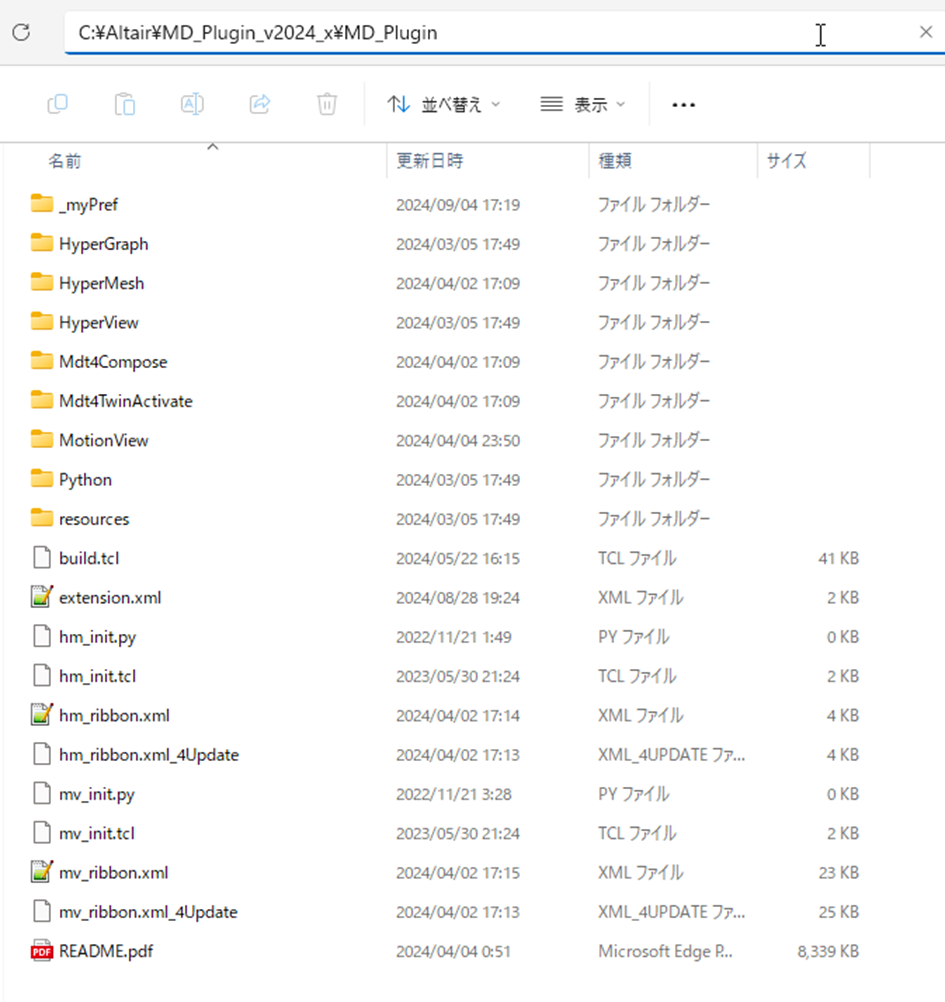Screen dimensions: 945x1002
Task: Select the README.pdf file name
Action: (x=106, y=952)
